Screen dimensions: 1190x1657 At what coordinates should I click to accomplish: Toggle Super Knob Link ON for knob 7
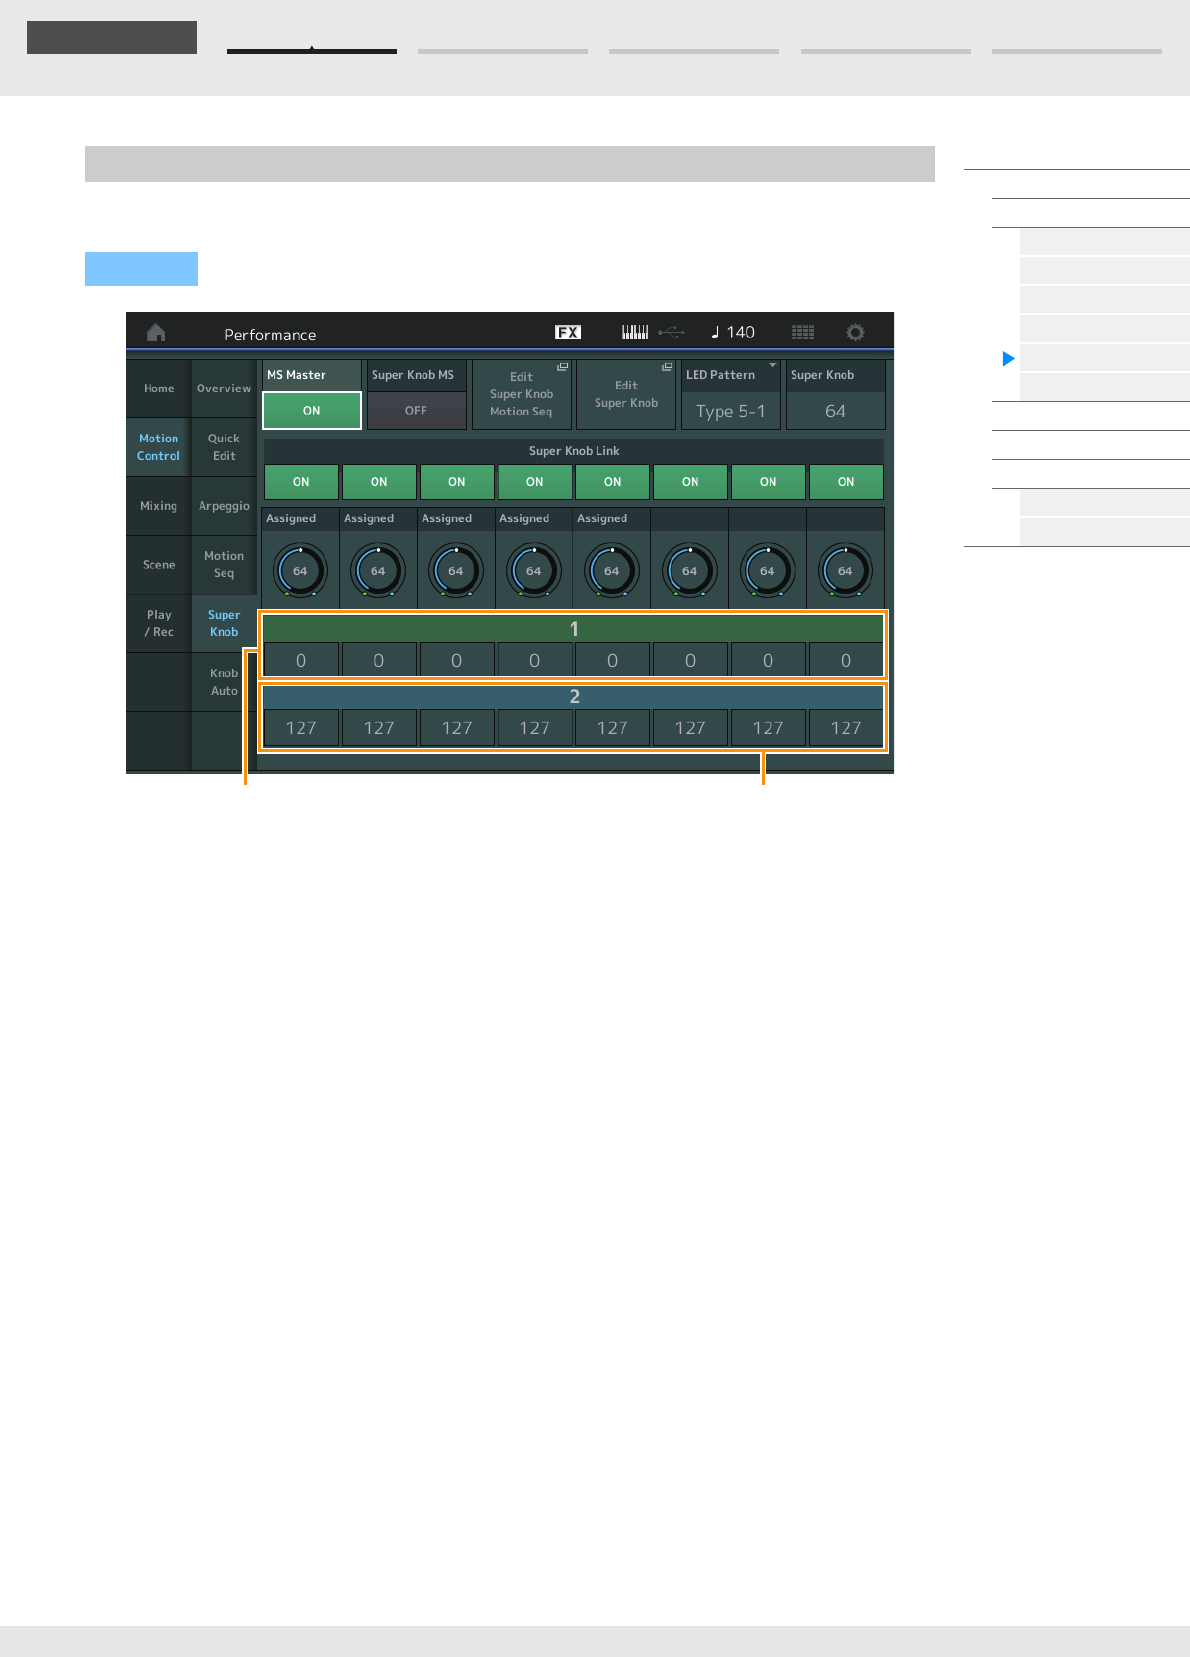[768, 482]
